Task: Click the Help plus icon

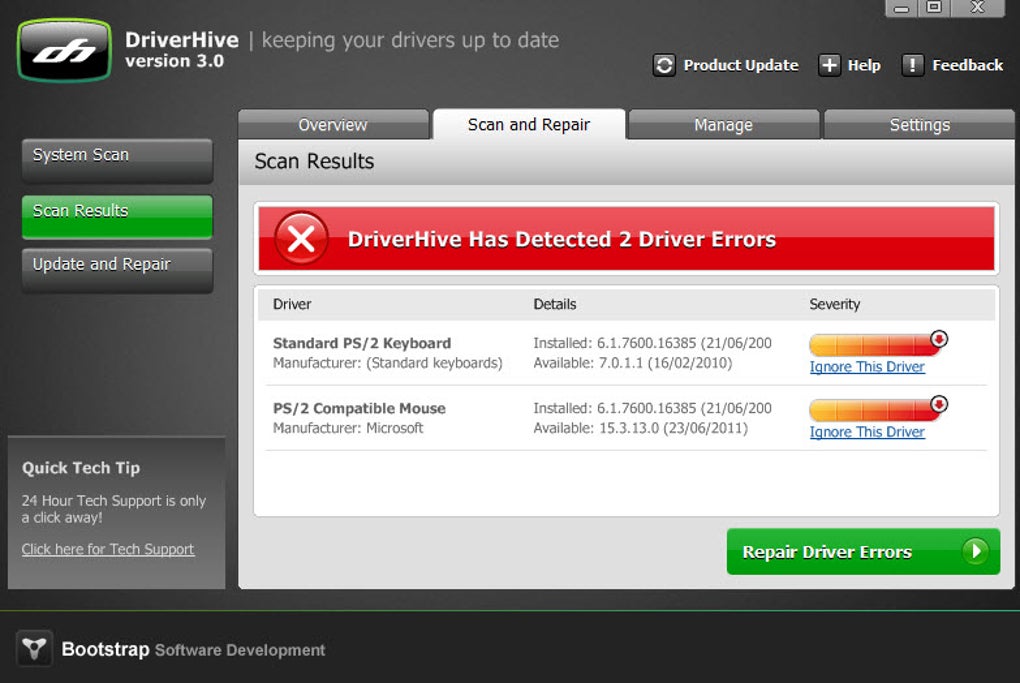Action: 829,65
